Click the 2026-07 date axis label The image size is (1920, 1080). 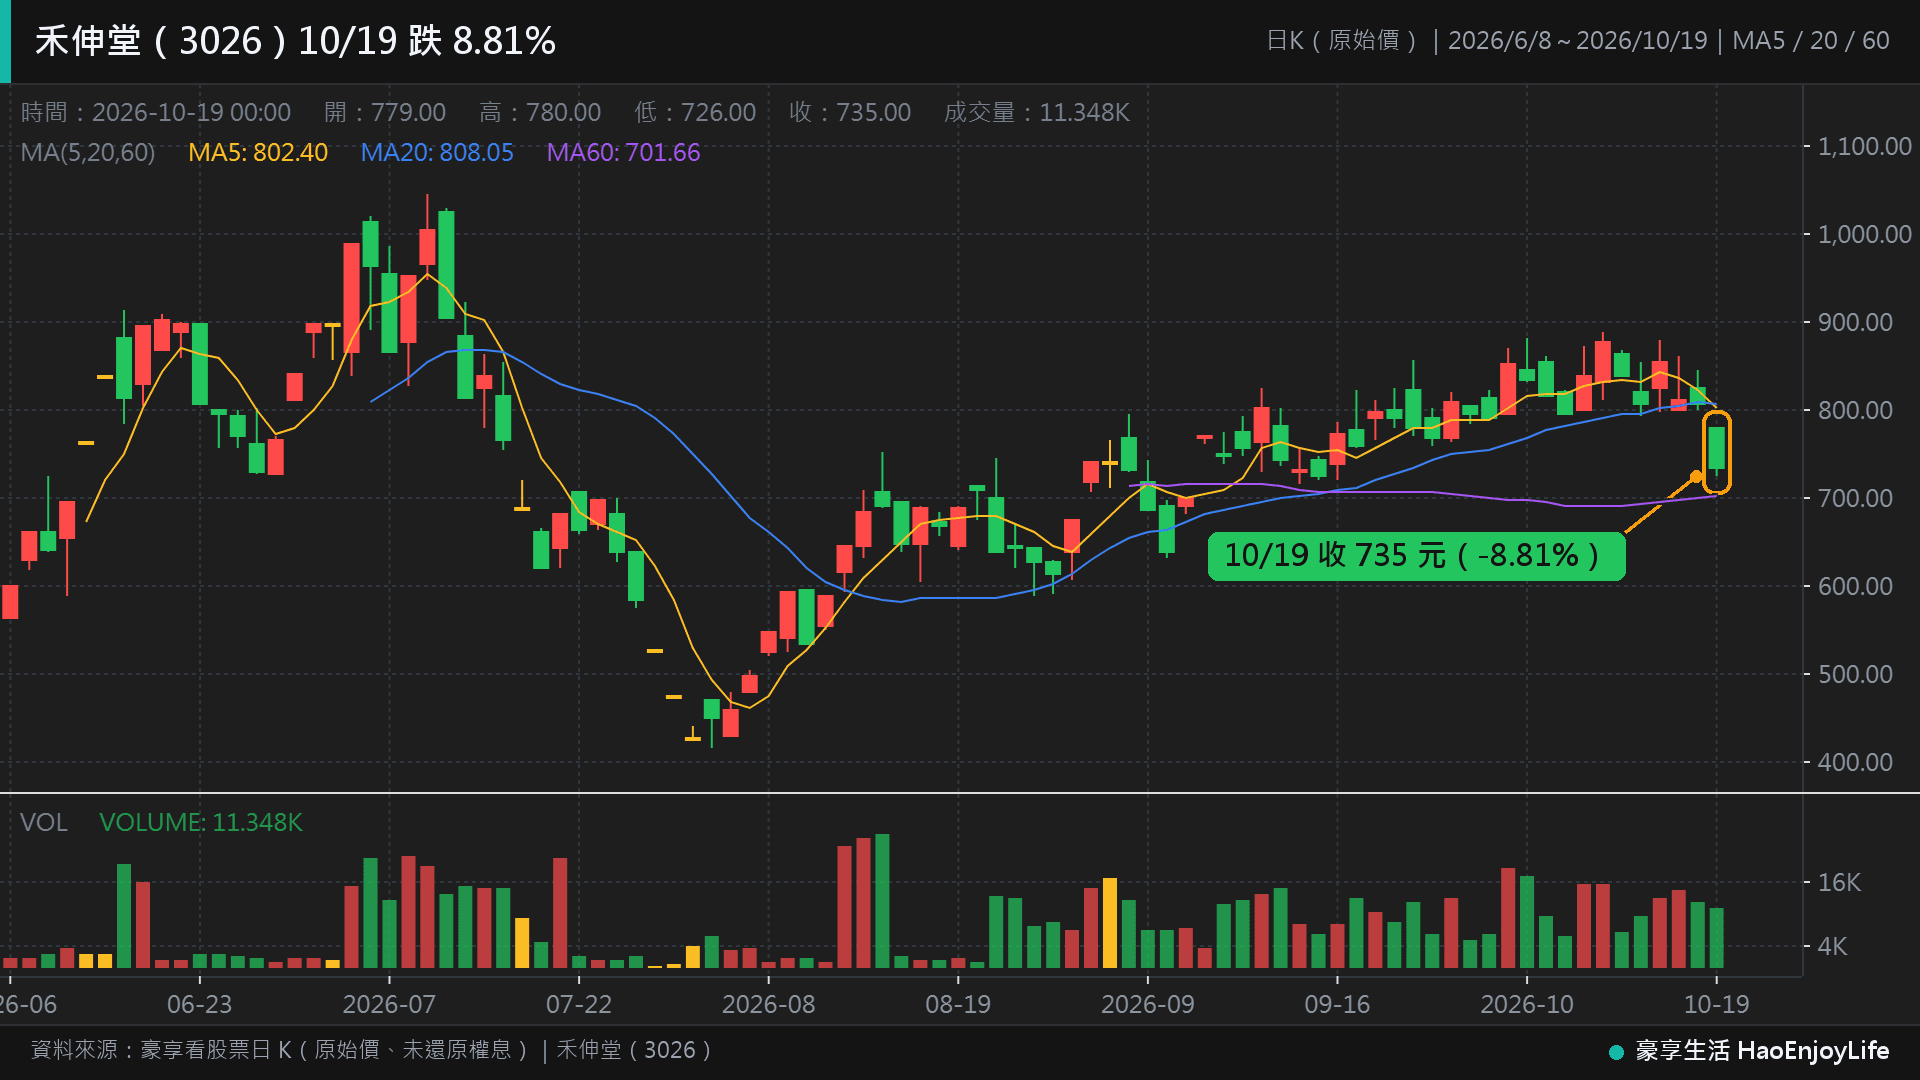[389, 1005]
